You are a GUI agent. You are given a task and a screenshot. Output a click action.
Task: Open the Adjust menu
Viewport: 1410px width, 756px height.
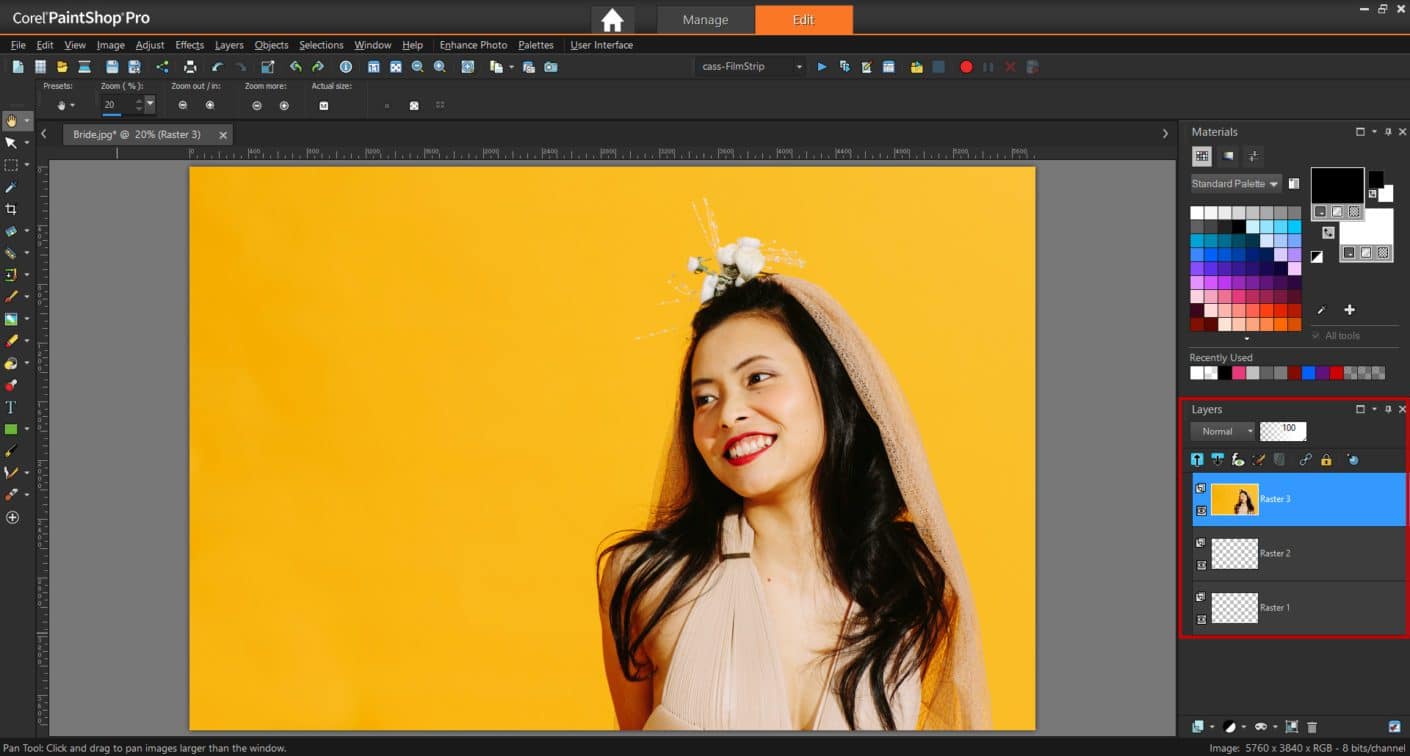click(150, 45)
